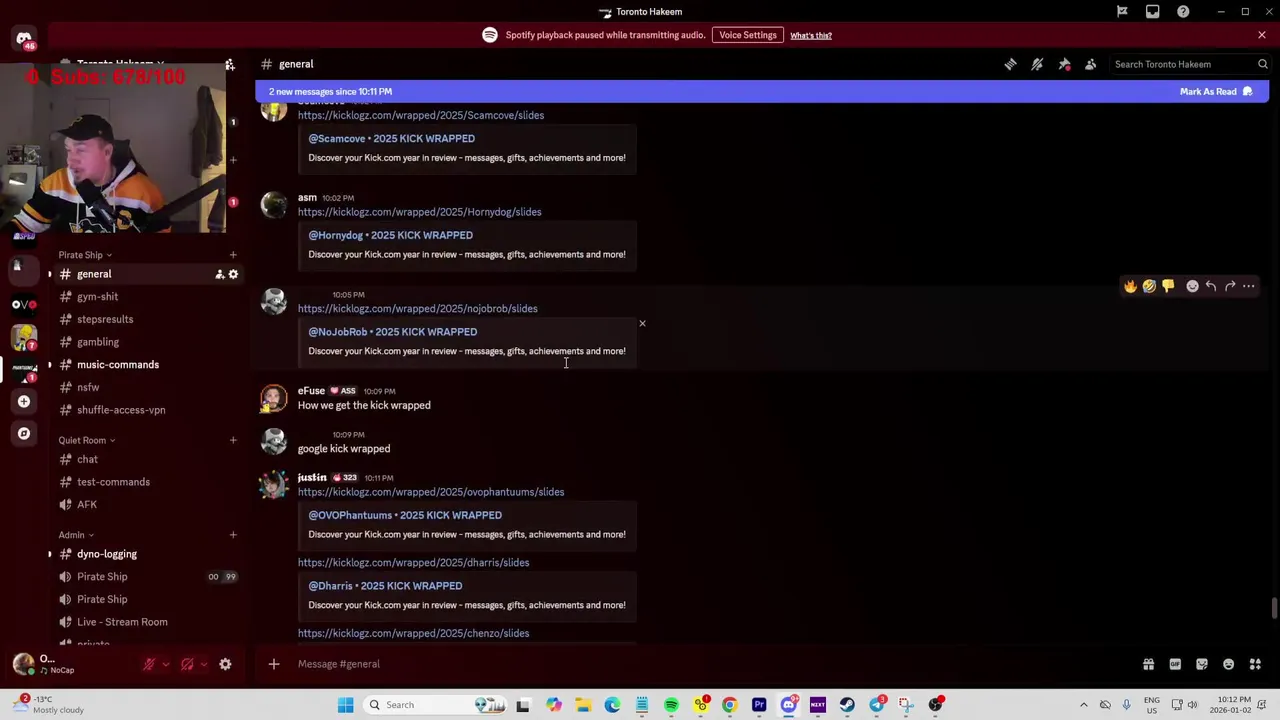Open the dyno-logging channel
The width and height of the screenshot is (1280, 720).
[x=107, y=554]
